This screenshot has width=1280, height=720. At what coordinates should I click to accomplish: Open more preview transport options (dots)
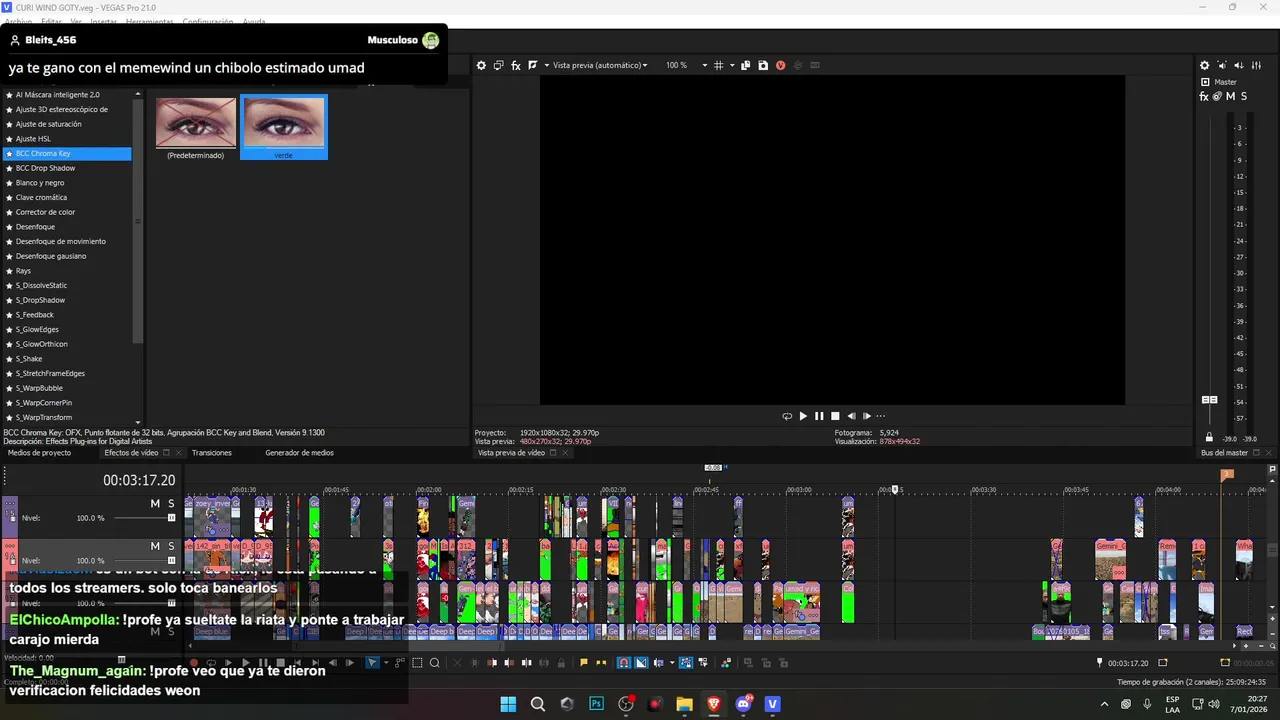[881, 416]
